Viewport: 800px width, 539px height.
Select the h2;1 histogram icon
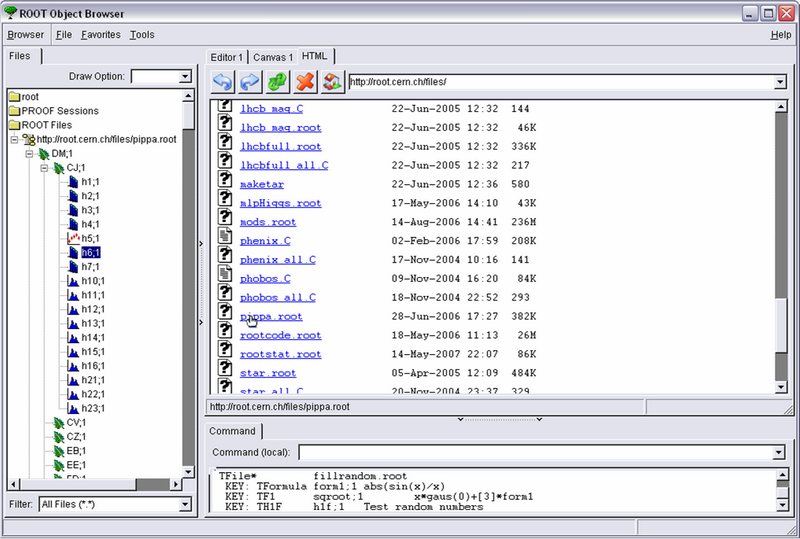pyautogui.click(x=73, y=196)
